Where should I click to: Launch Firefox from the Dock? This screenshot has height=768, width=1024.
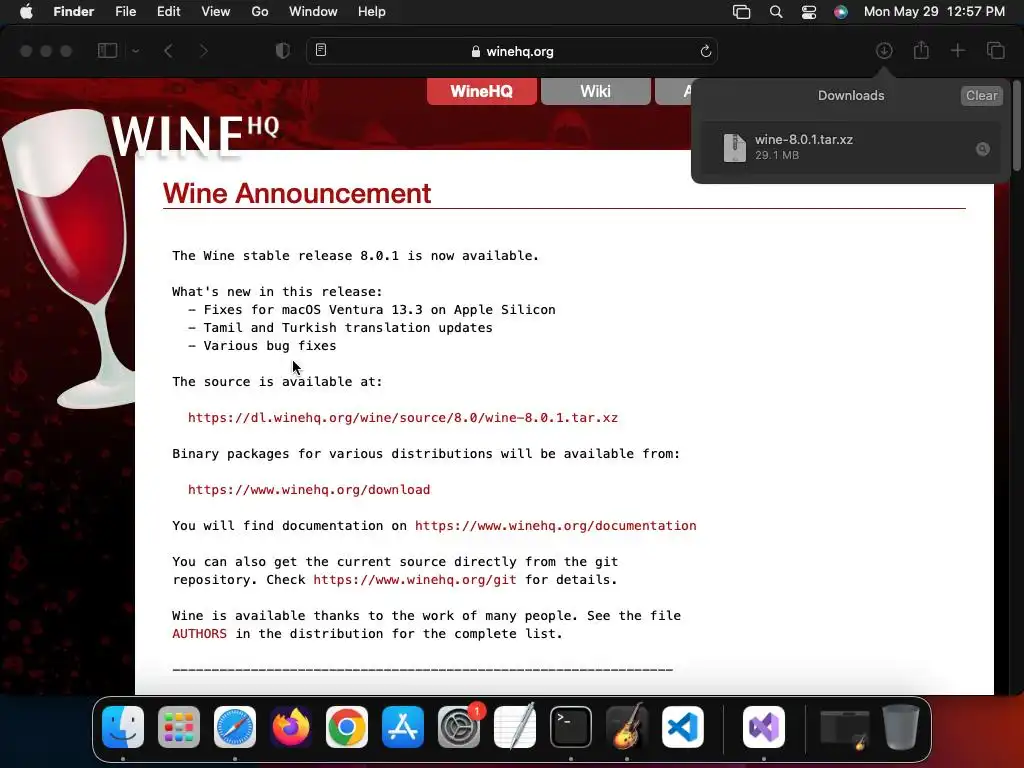click(291, 727)
